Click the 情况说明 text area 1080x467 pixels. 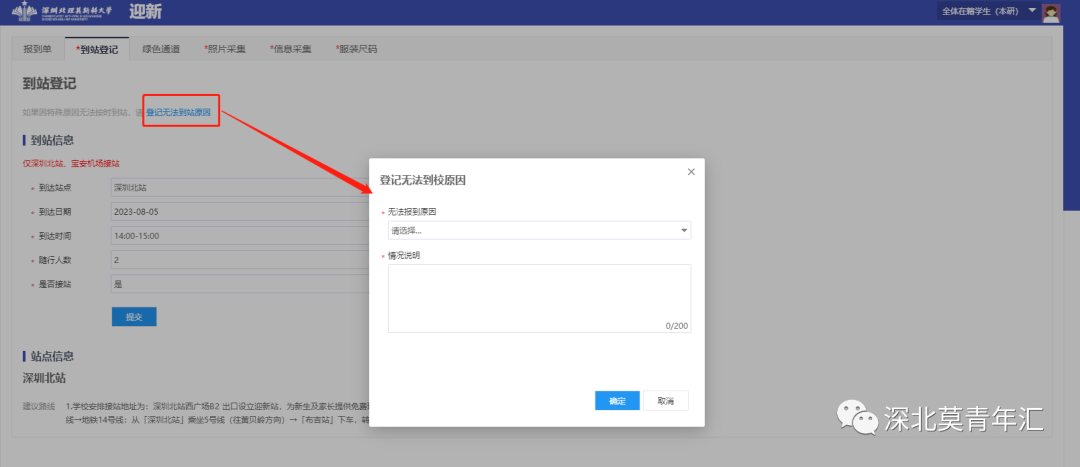coord(539,298)
